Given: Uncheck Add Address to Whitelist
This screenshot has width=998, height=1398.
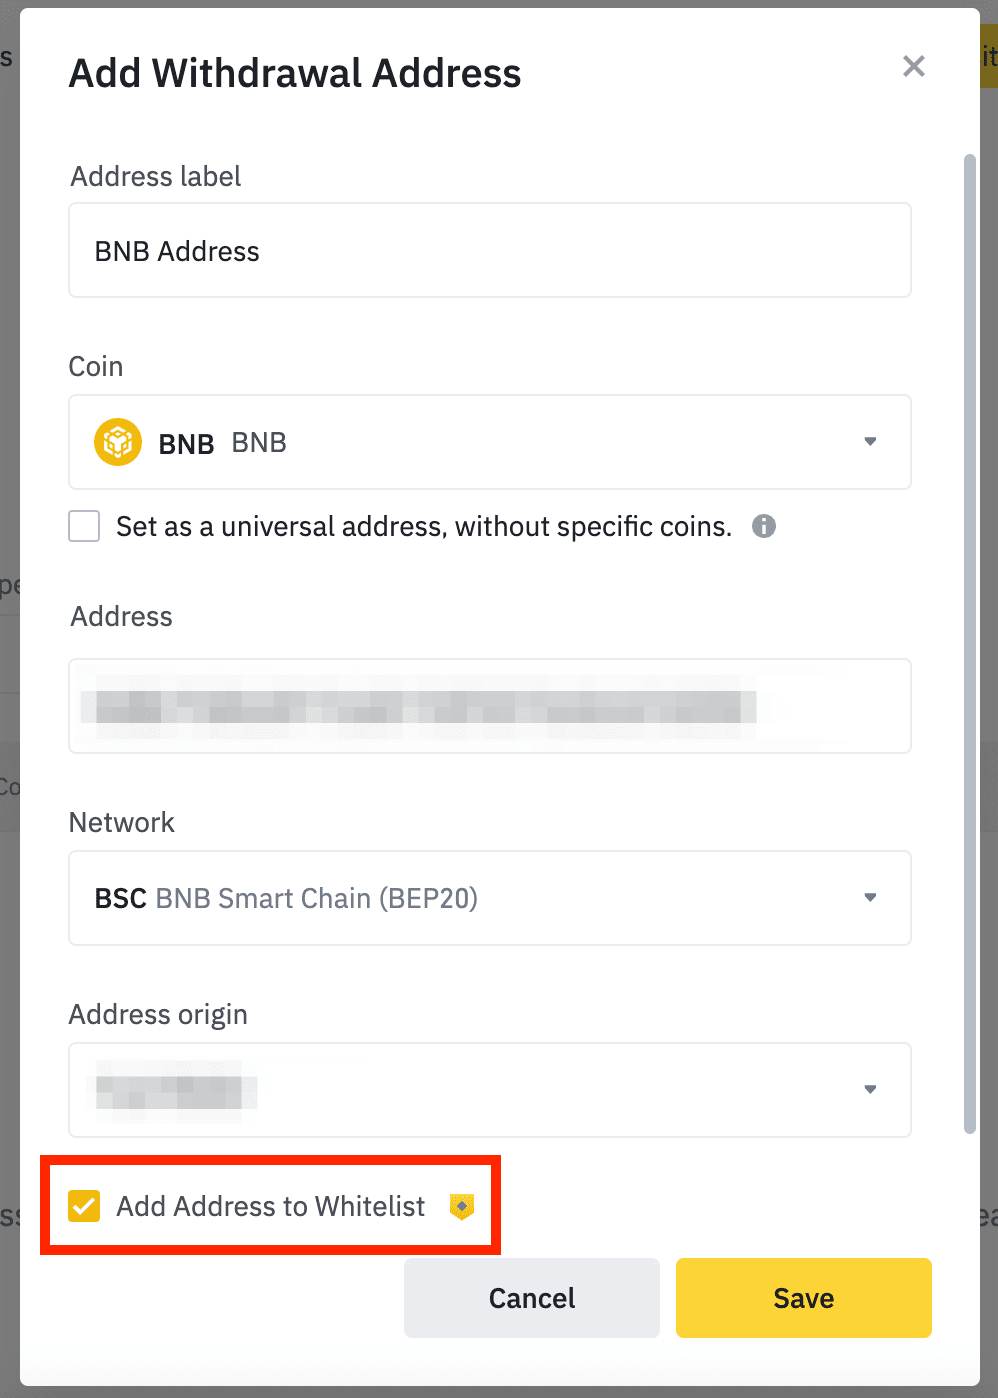Looking at the screenshot, I should tap(84, 1206).
